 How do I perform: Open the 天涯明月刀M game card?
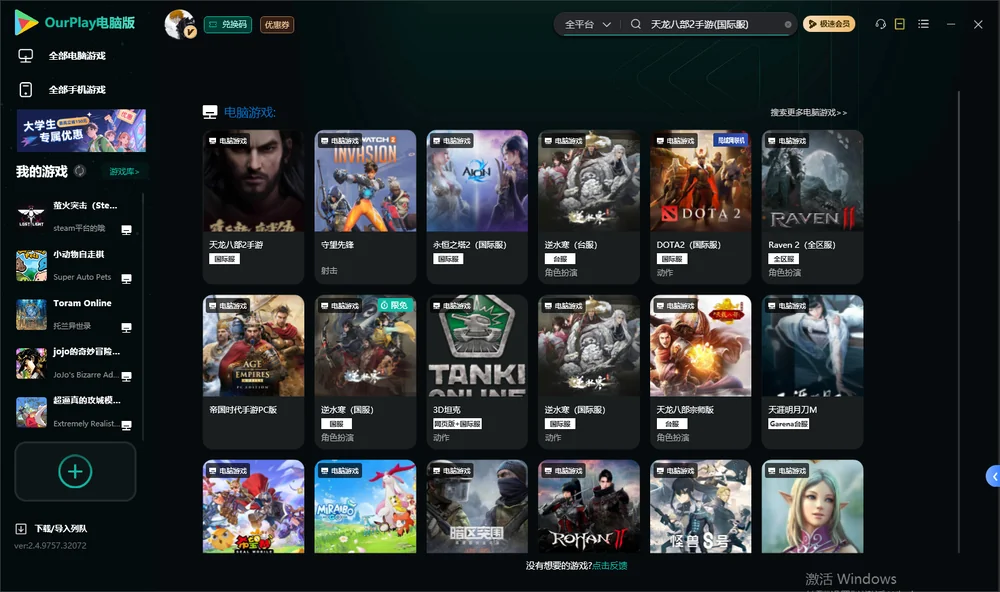(812, 372)
